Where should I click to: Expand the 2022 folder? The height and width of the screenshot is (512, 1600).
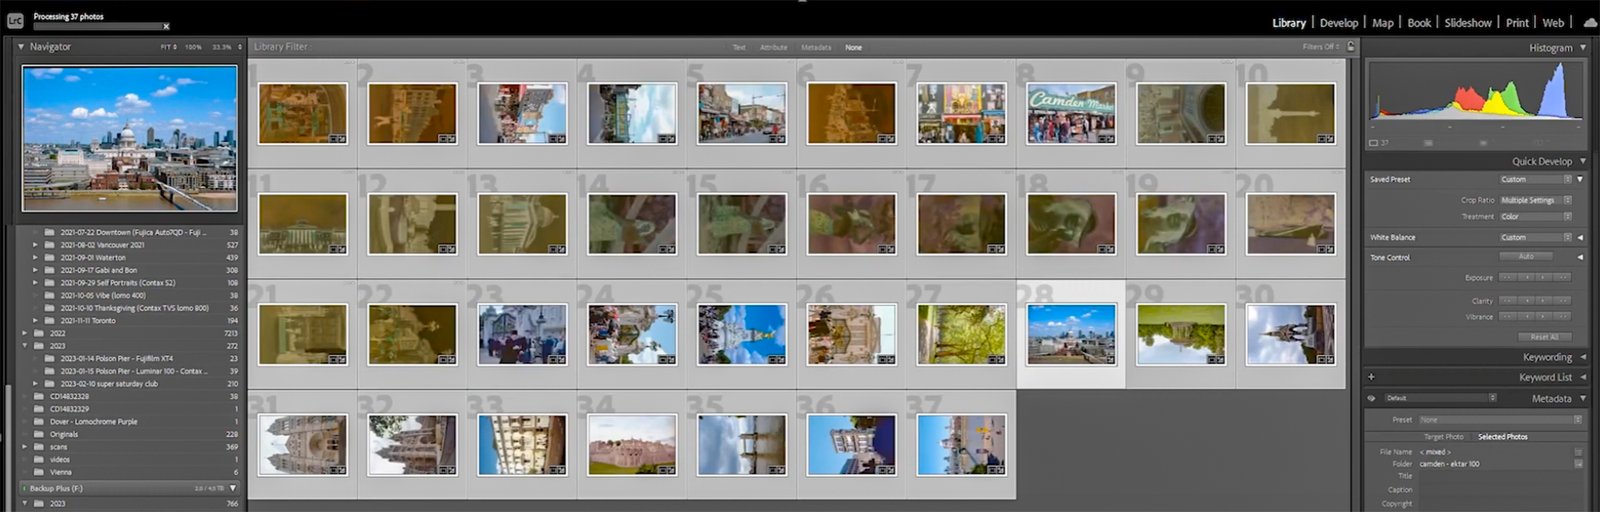25,333
